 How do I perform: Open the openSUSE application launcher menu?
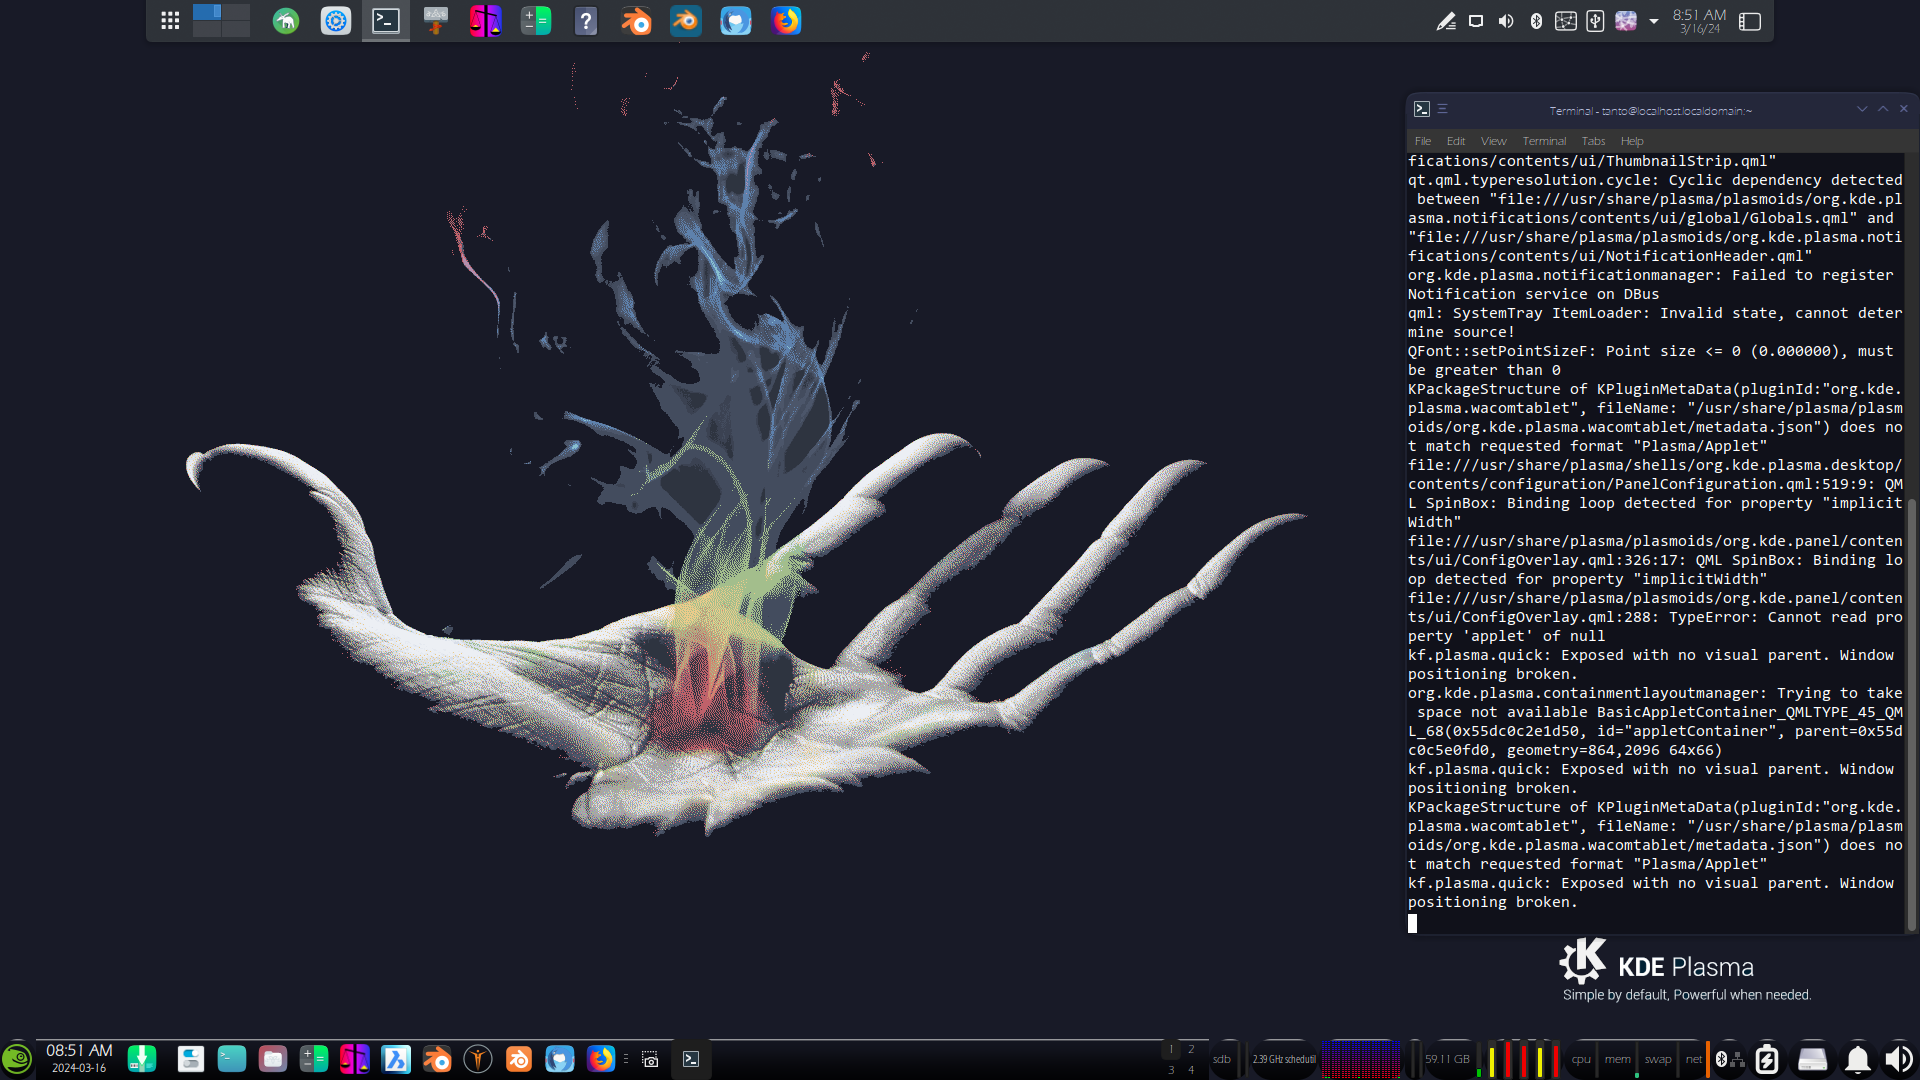point(17,1059)
